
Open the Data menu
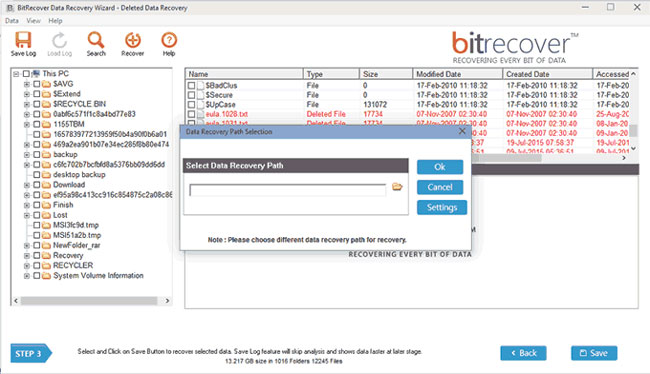[12, 21]
